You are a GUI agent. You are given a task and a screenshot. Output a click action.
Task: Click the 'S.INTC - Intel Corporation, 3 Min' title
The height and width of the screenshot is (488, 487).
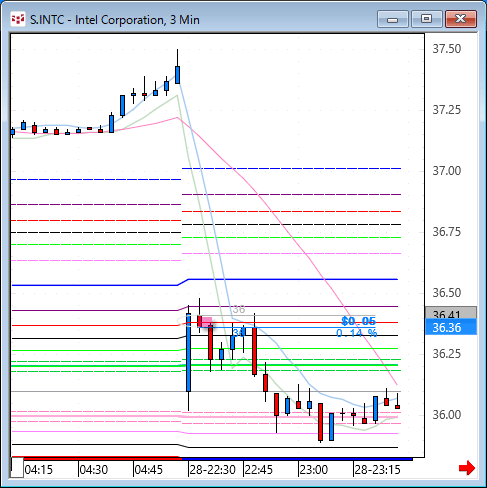tap(115, 20)
